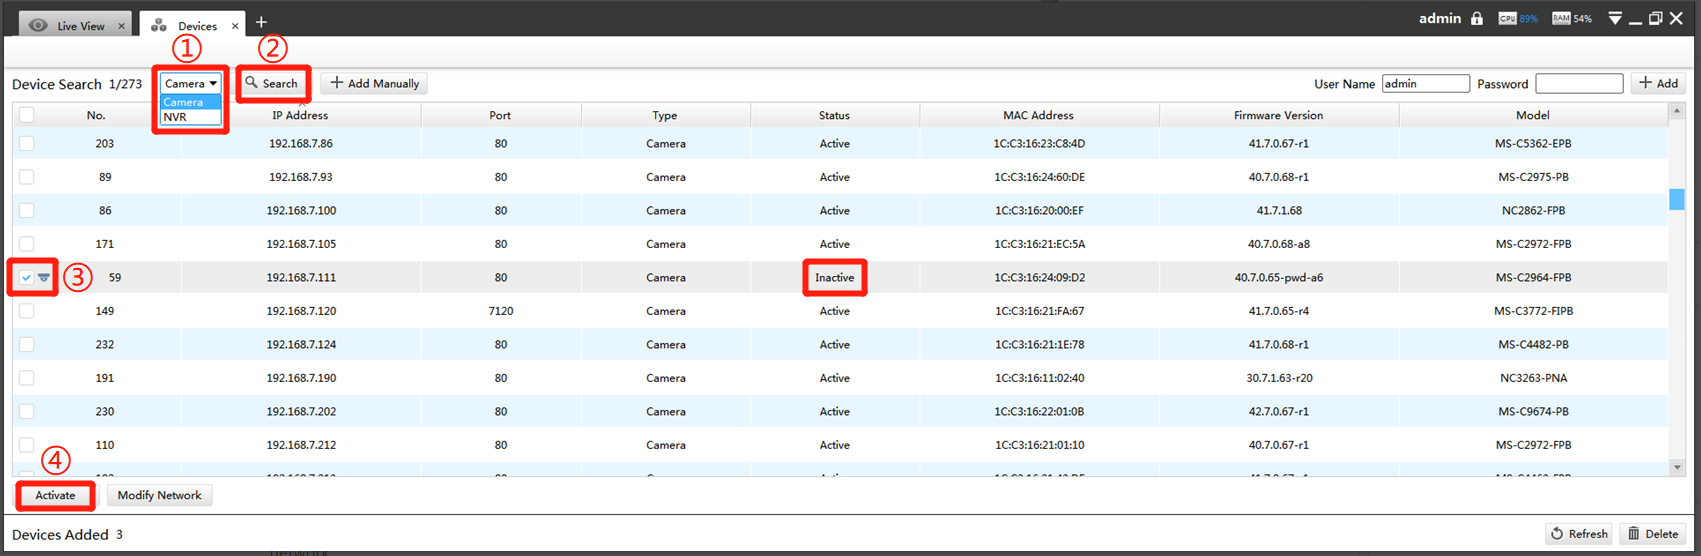Click the blue vertical scrollbar thumb
Image resolution: width=1701 pixels, height=556 pixels.
[1677, 199]
